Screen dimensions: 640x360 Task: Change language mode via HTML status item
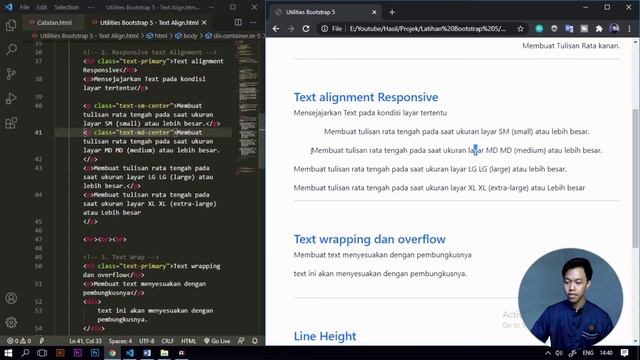[x=189, y=341]
